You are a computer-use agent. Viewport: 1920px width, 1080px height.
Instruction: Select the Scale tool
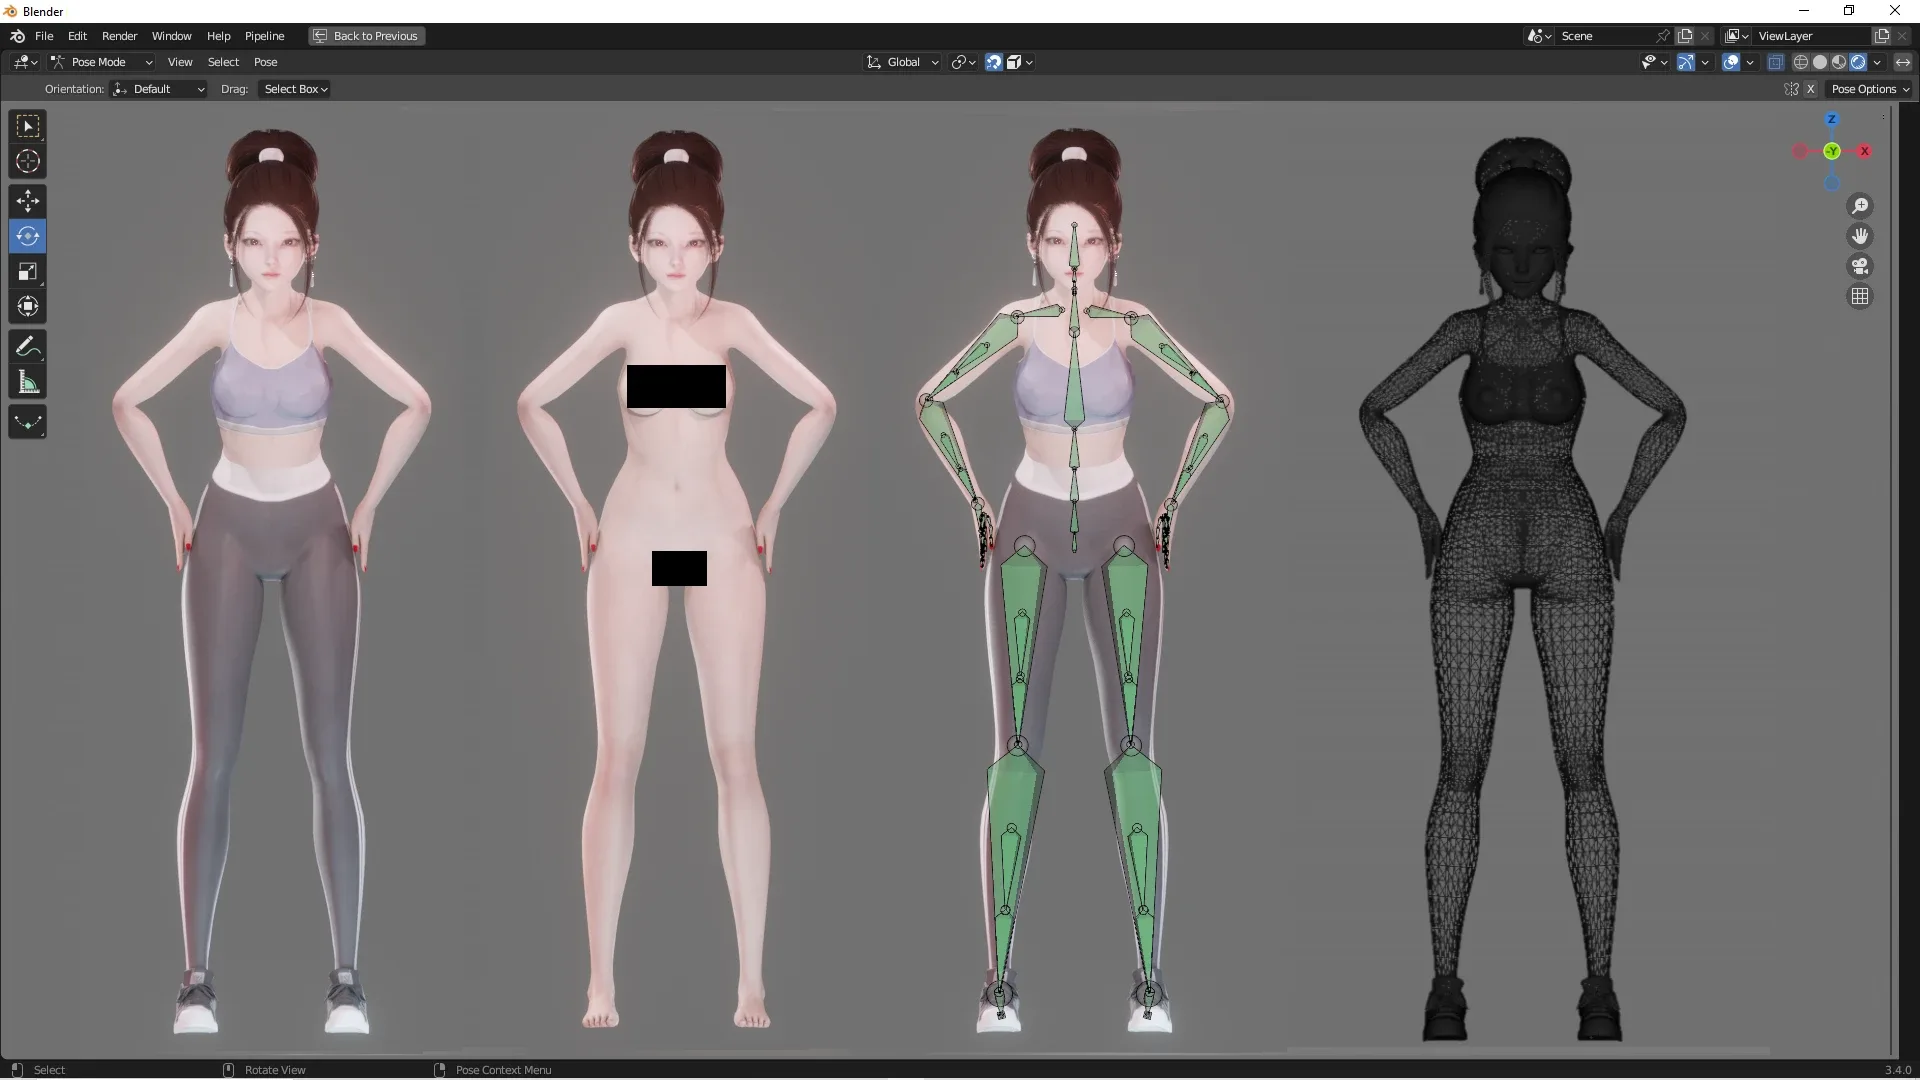point(27,271)
